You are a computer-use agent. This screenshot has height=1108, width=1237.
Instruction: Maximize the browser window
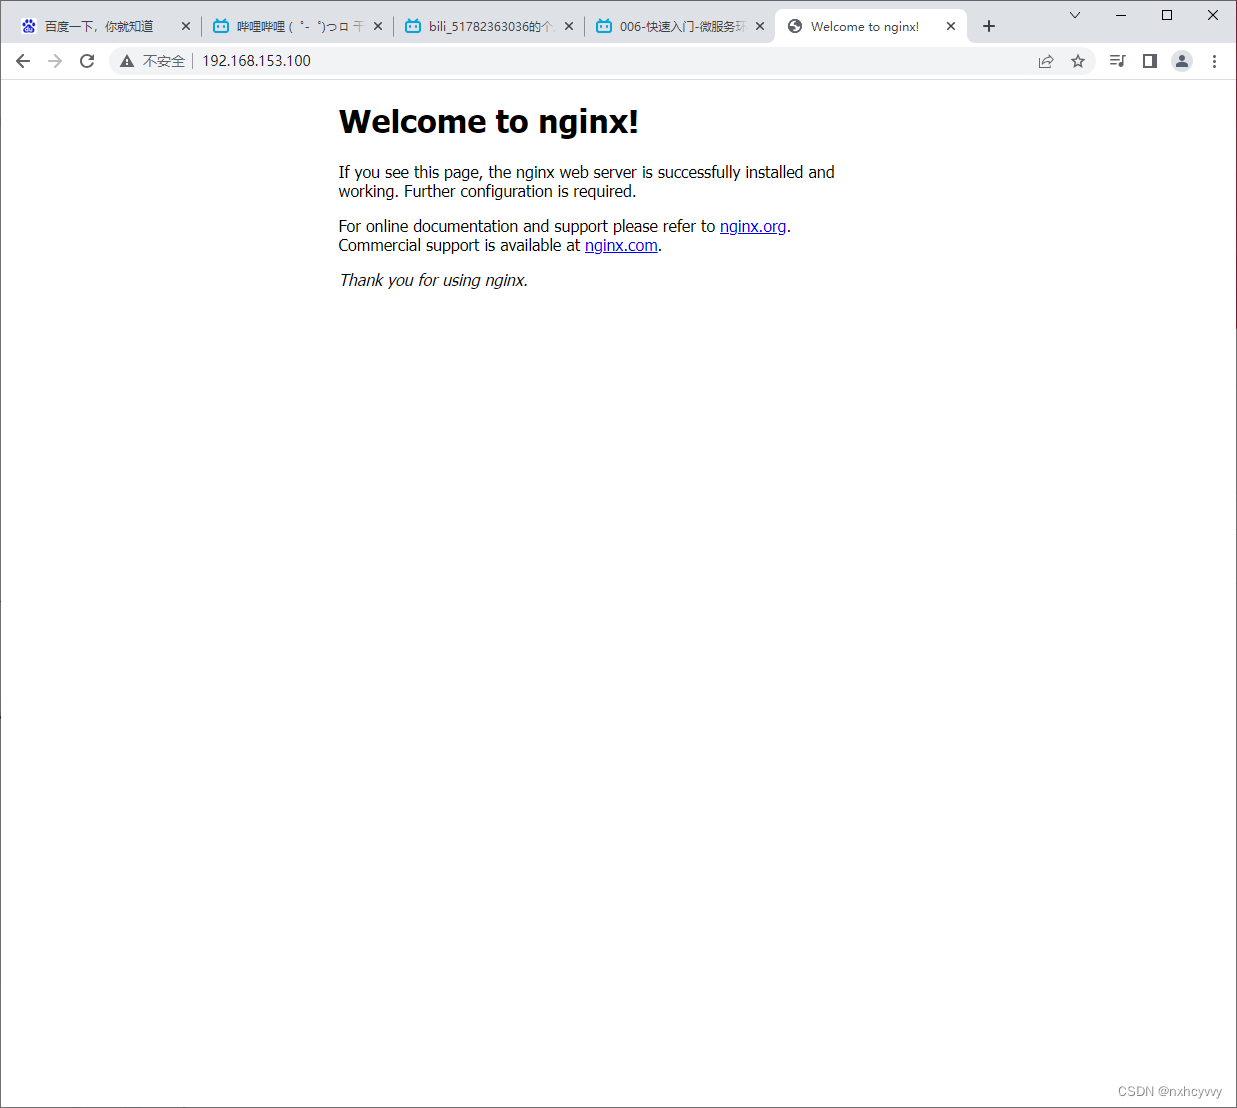point(1167,15)
